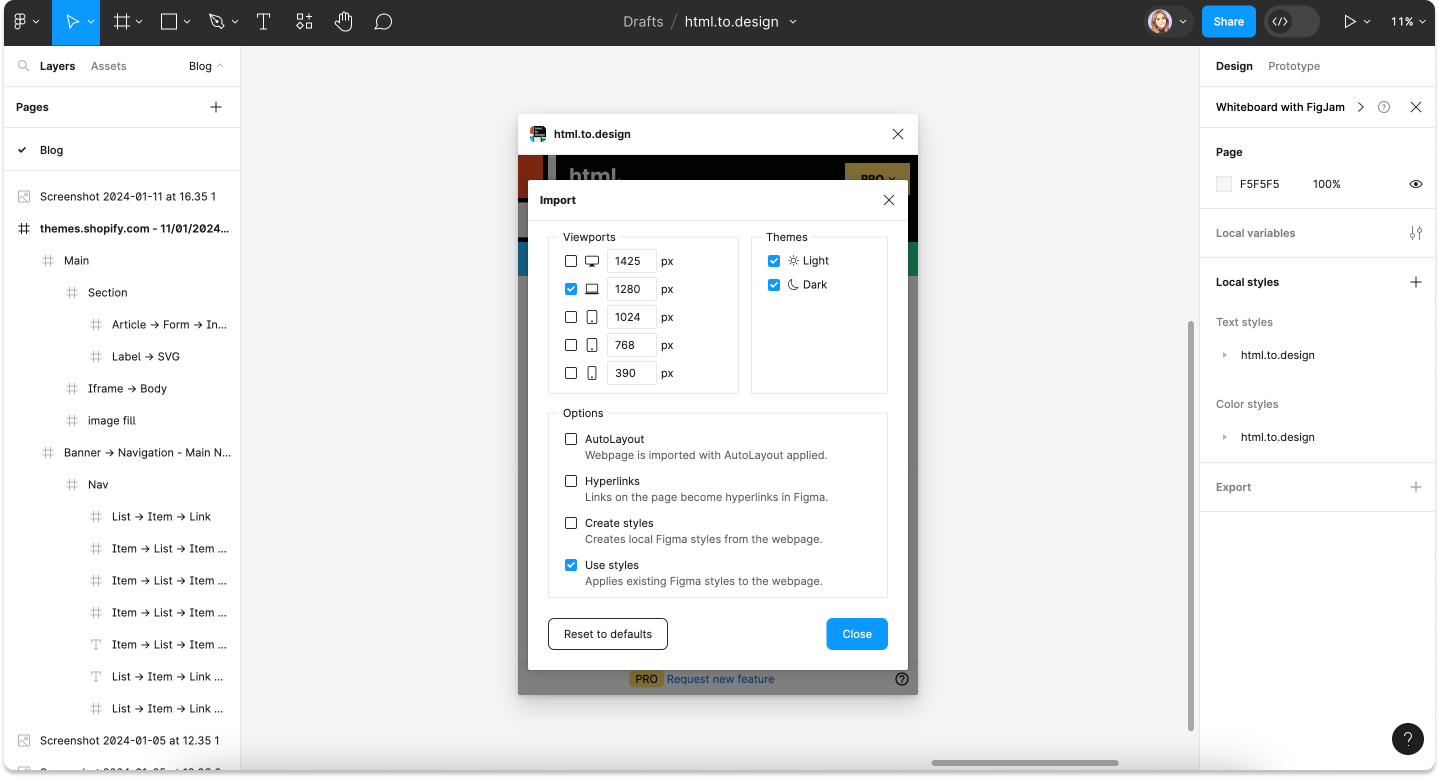Select the Text tool
This screenshot has height=778, width=1439.
pyautogui.click(x=264, y=21)
